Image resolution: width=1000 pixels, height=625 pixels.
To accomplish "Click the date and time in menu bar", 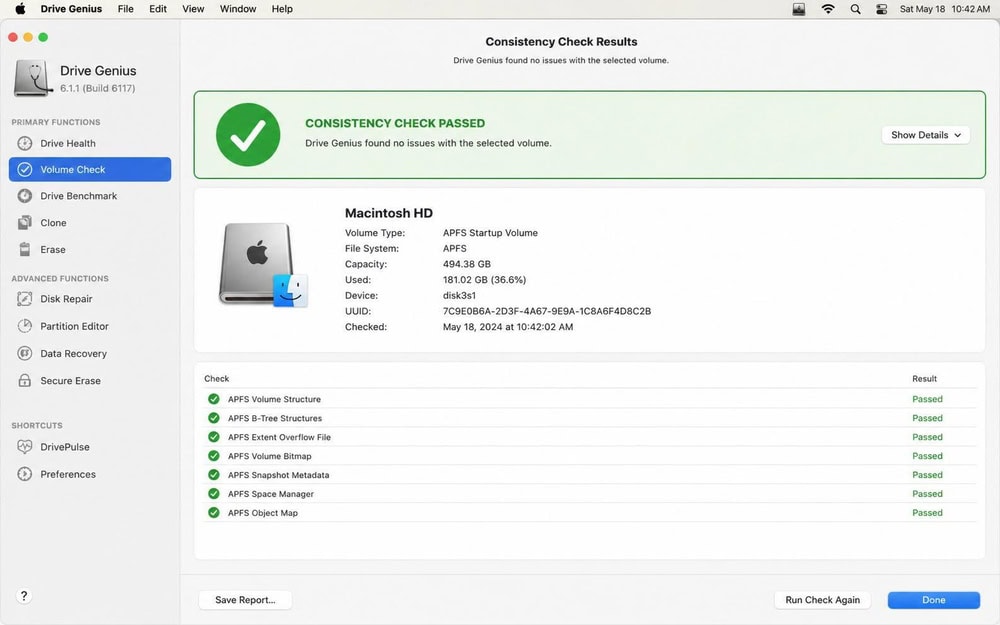I will [x=945, y=9].
